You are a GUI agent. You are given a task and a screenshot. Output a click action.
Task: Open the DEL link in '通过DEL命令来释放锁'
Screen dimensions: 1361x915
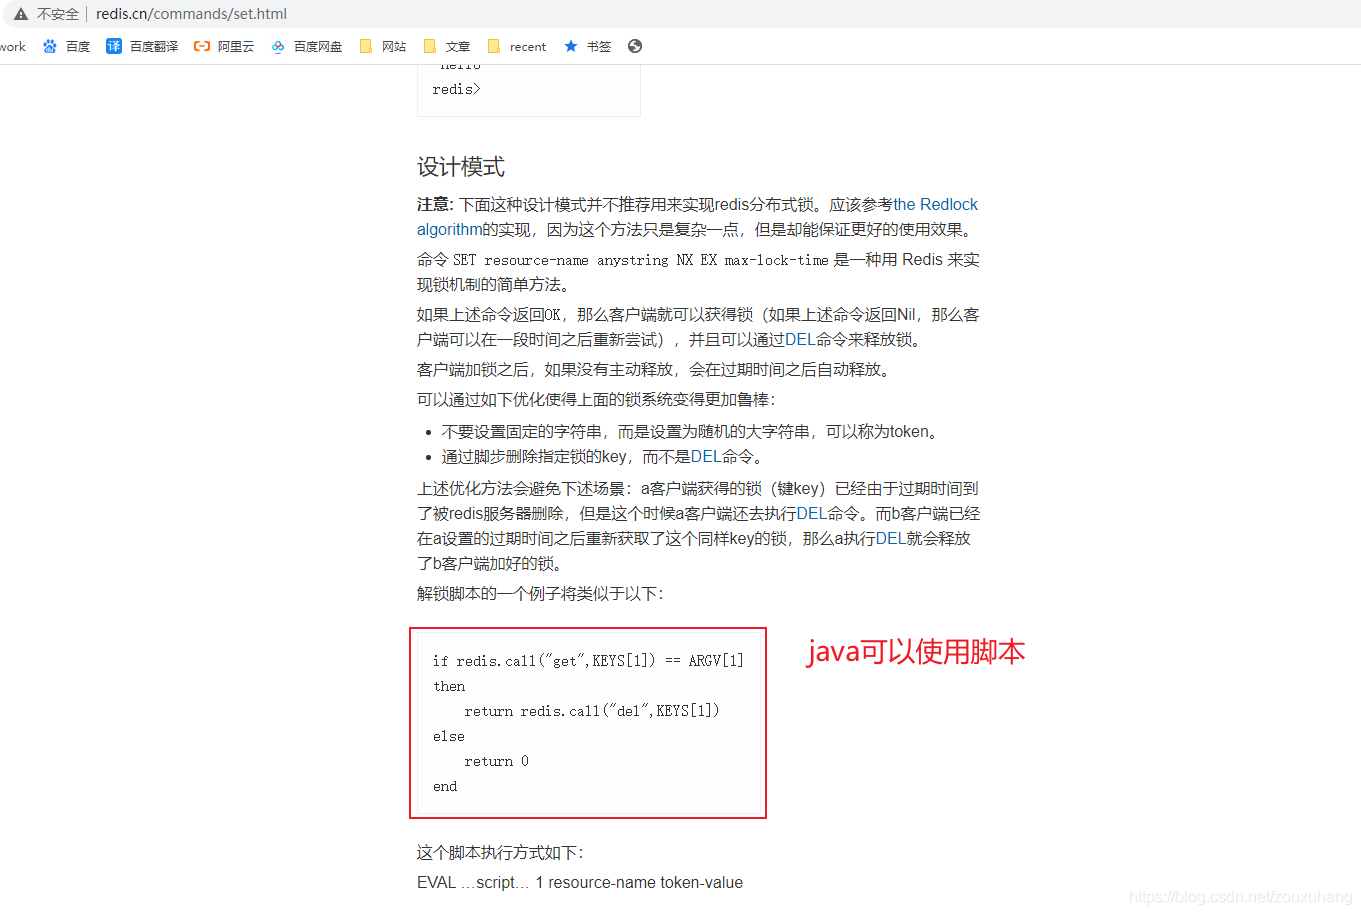[x=800, y=339]
